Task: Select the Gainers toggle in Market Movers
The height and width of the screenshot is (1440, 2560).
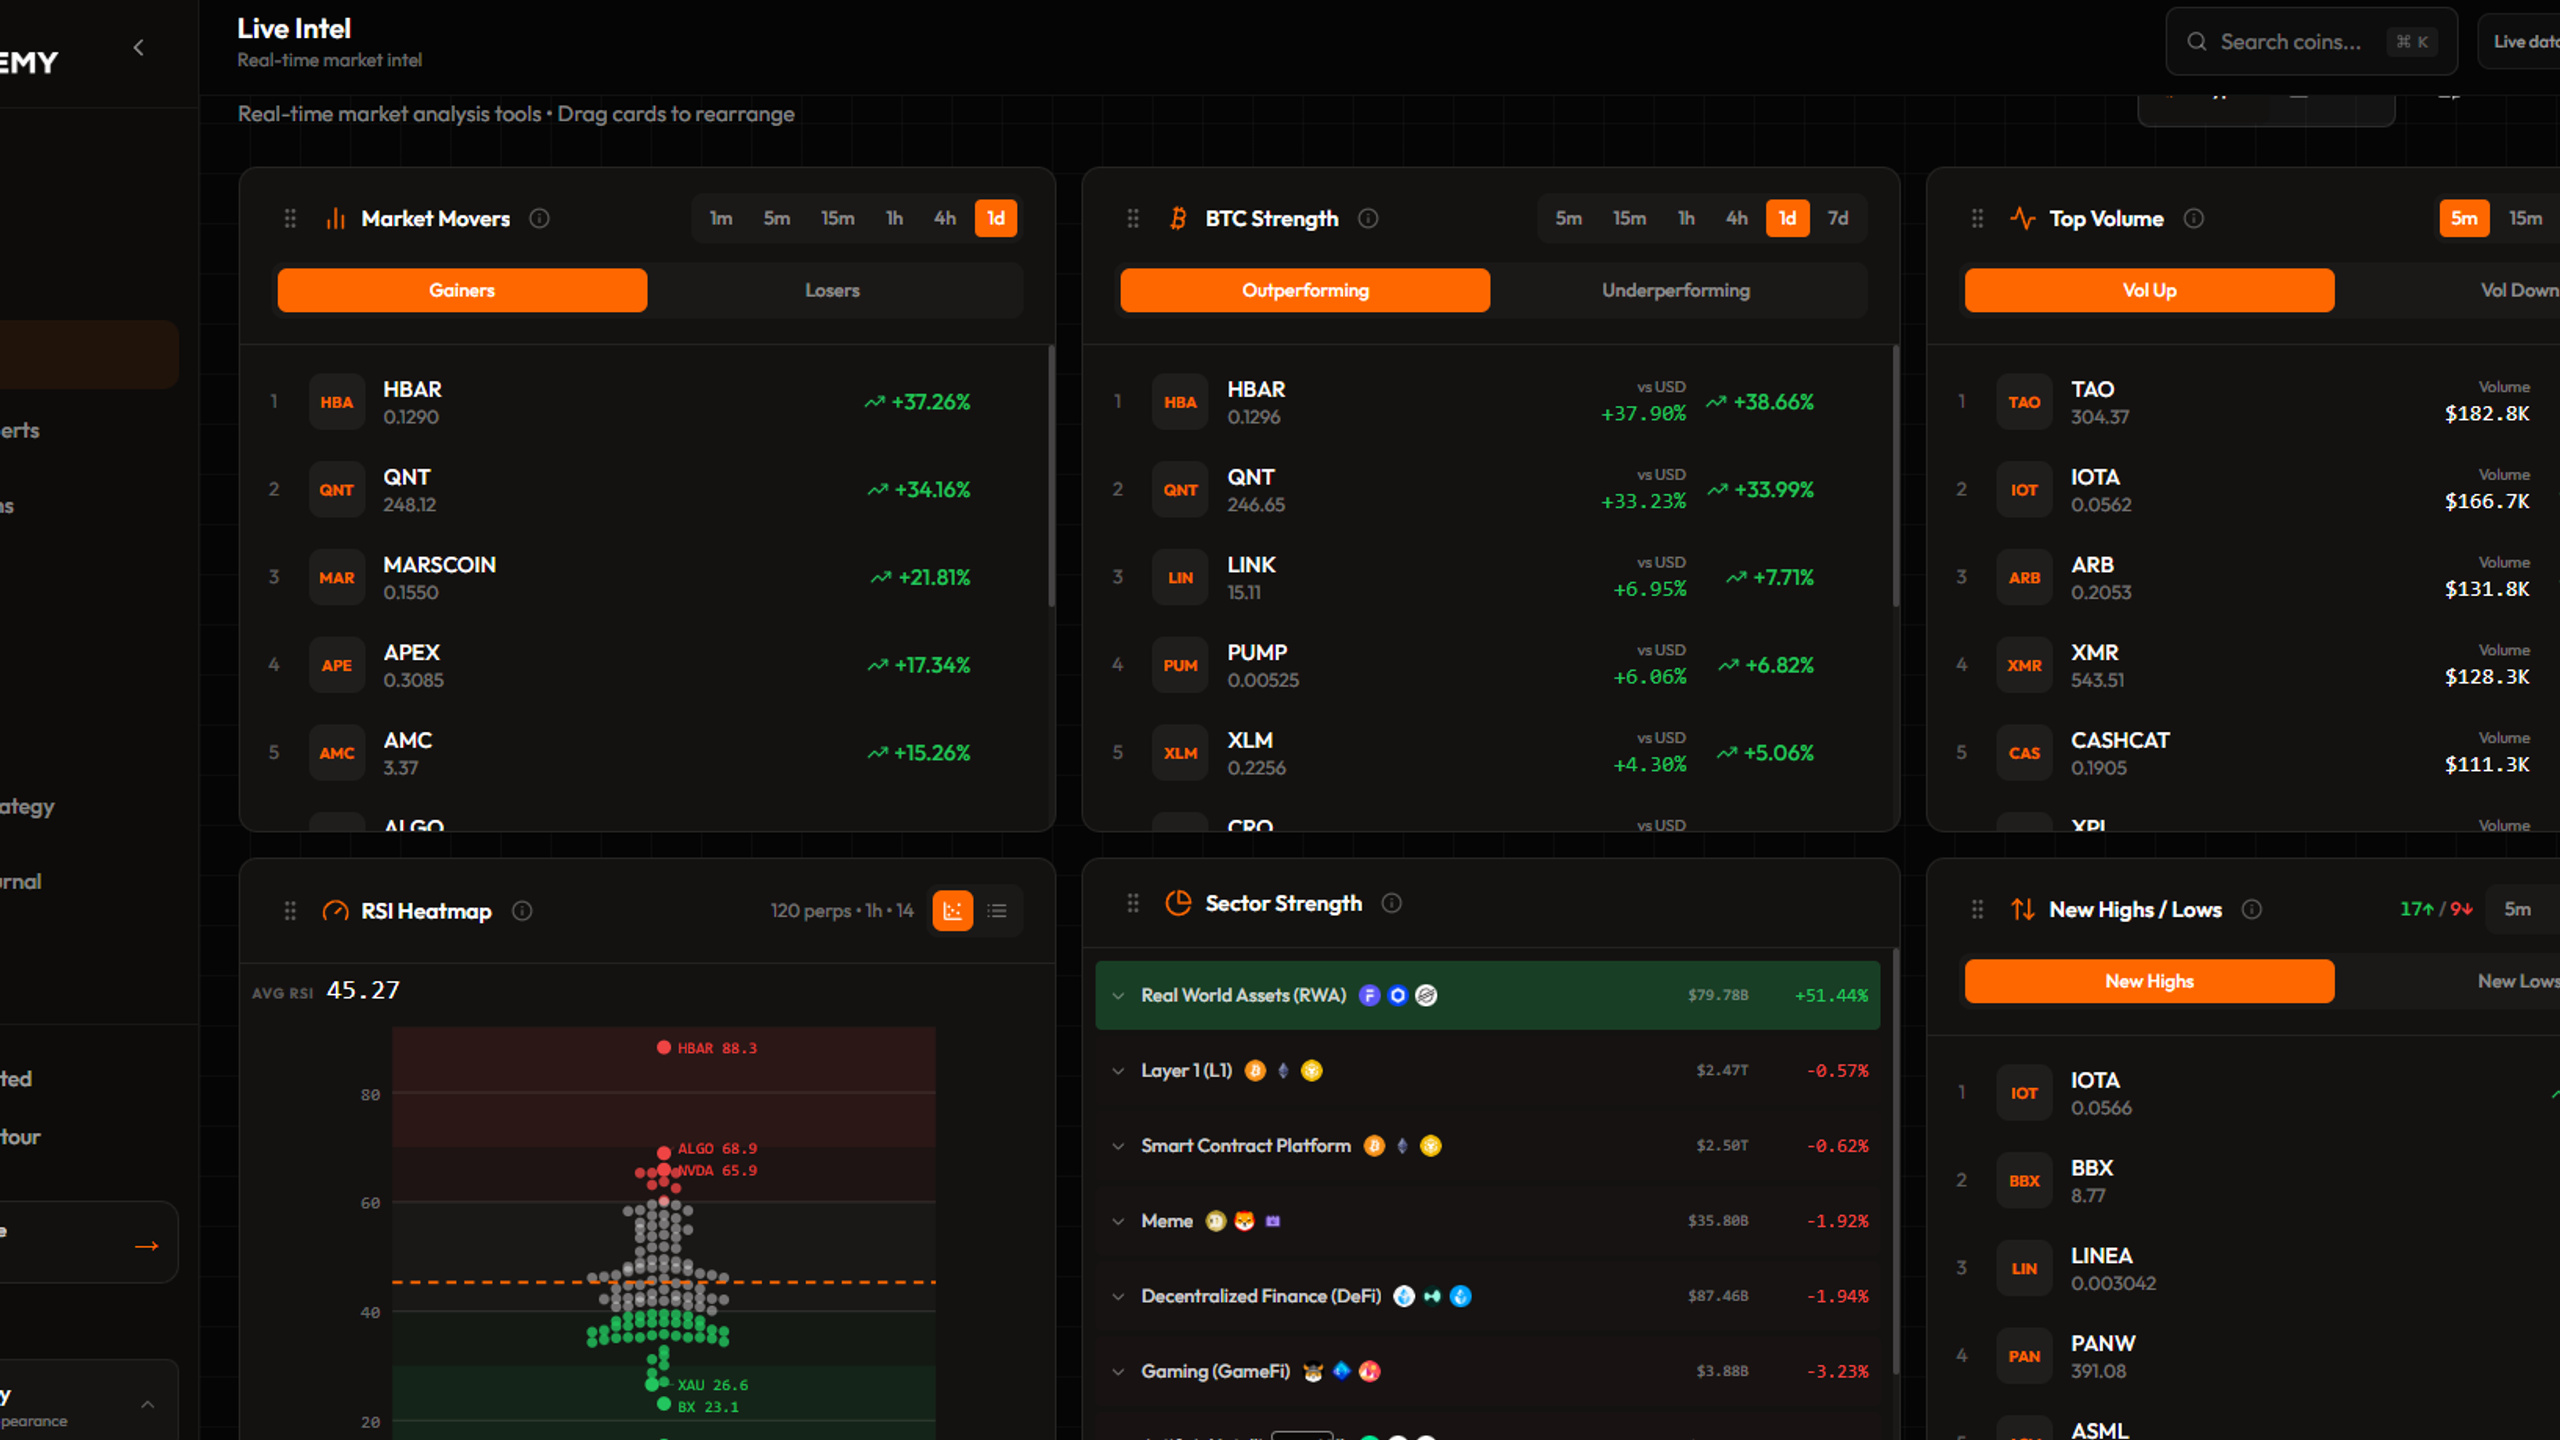Action: click(x=462, y=290)
